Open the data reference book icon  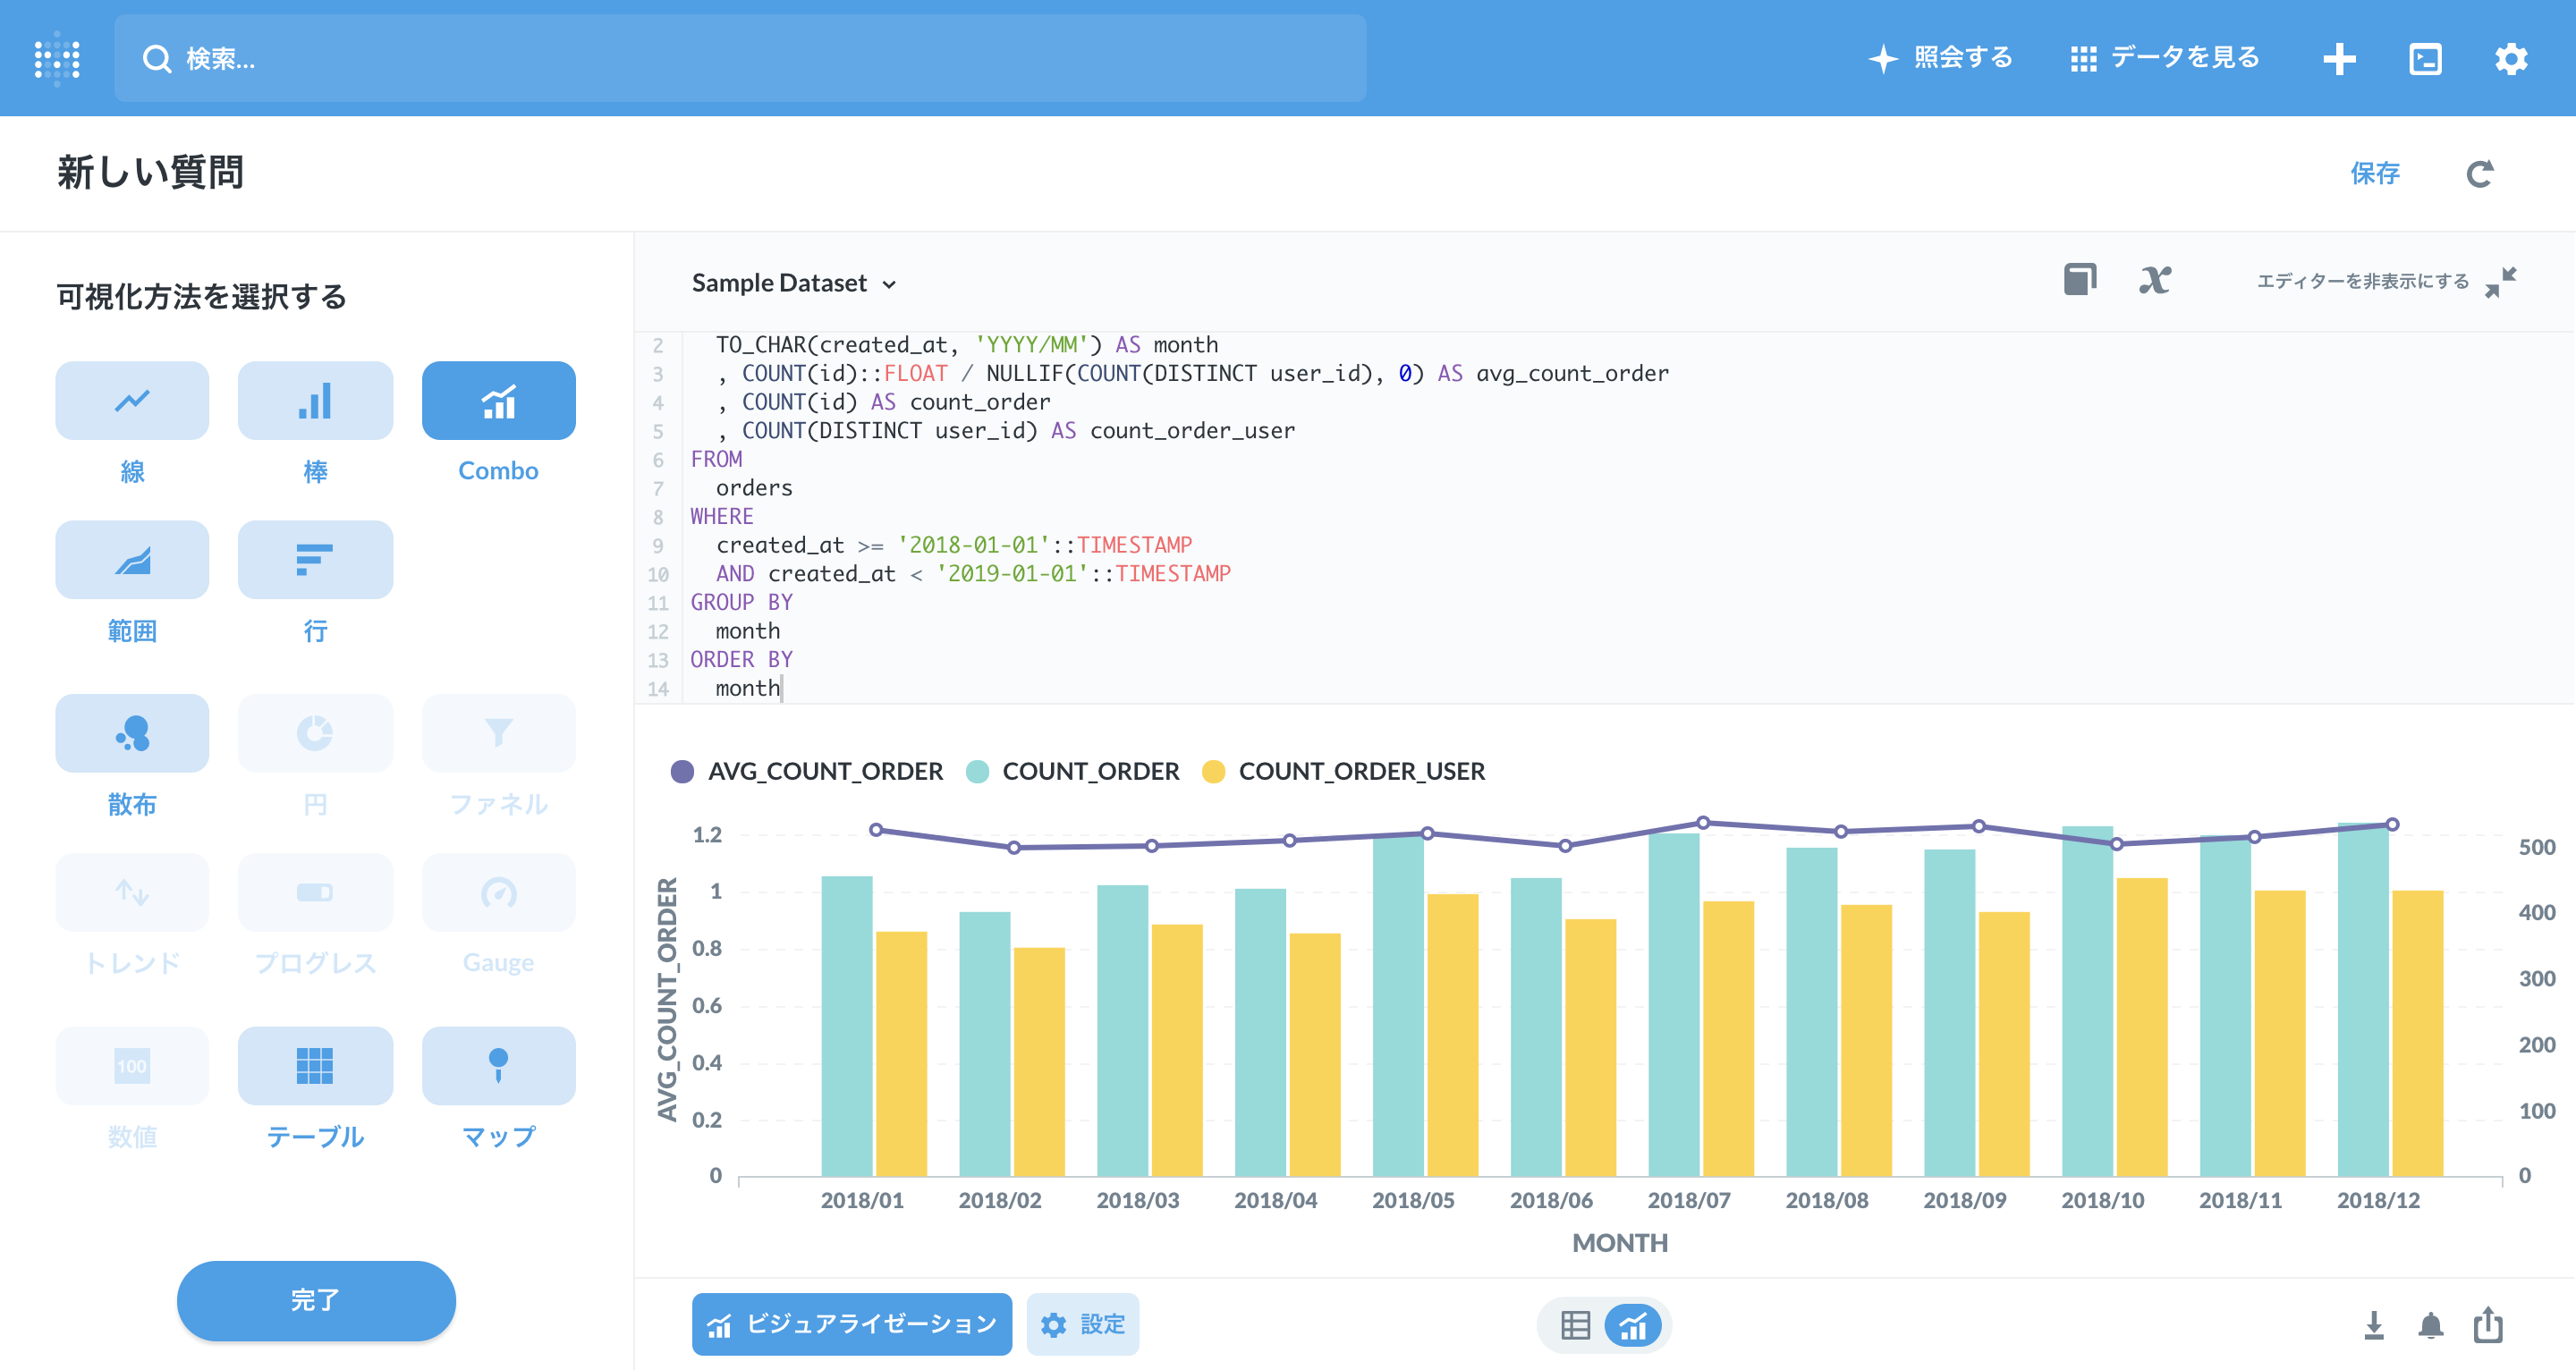click(2080, 280)
